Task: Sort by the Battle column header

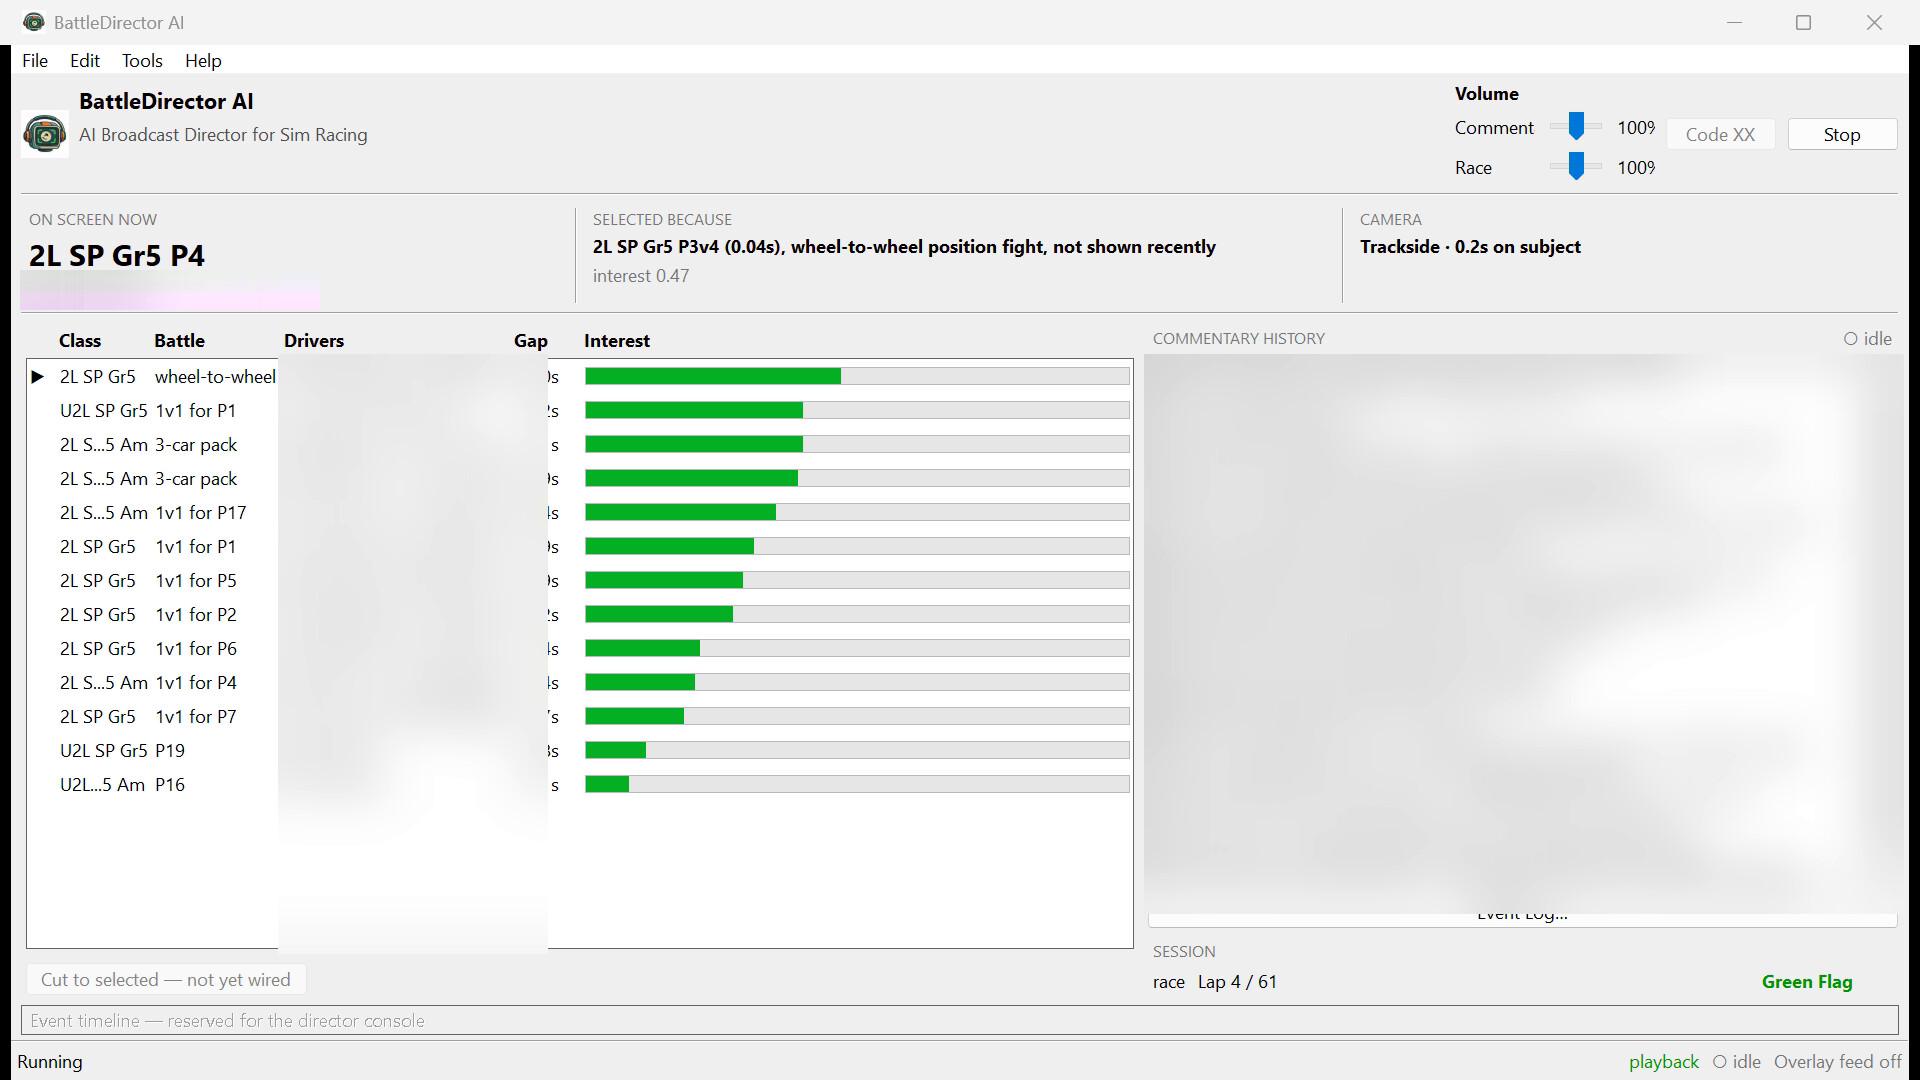Action: [179, 341]
